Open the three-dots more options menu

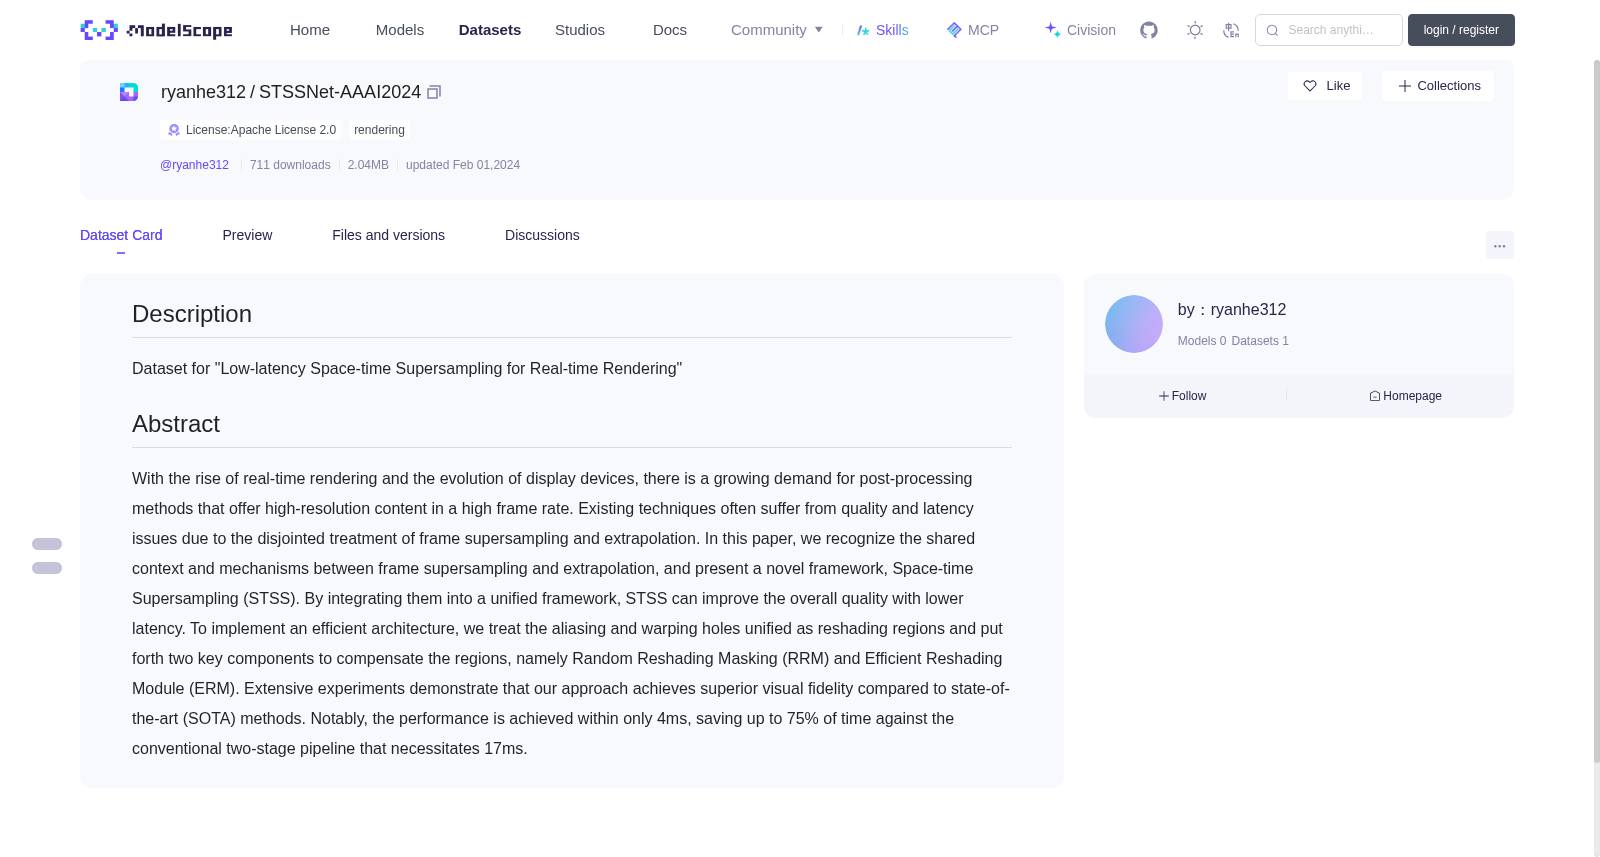pos(1499,245)
